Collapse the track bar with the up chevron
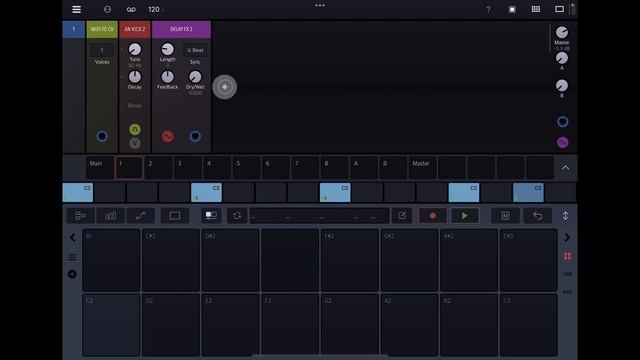The image size is (640, 360). click(x=565, y=168)
